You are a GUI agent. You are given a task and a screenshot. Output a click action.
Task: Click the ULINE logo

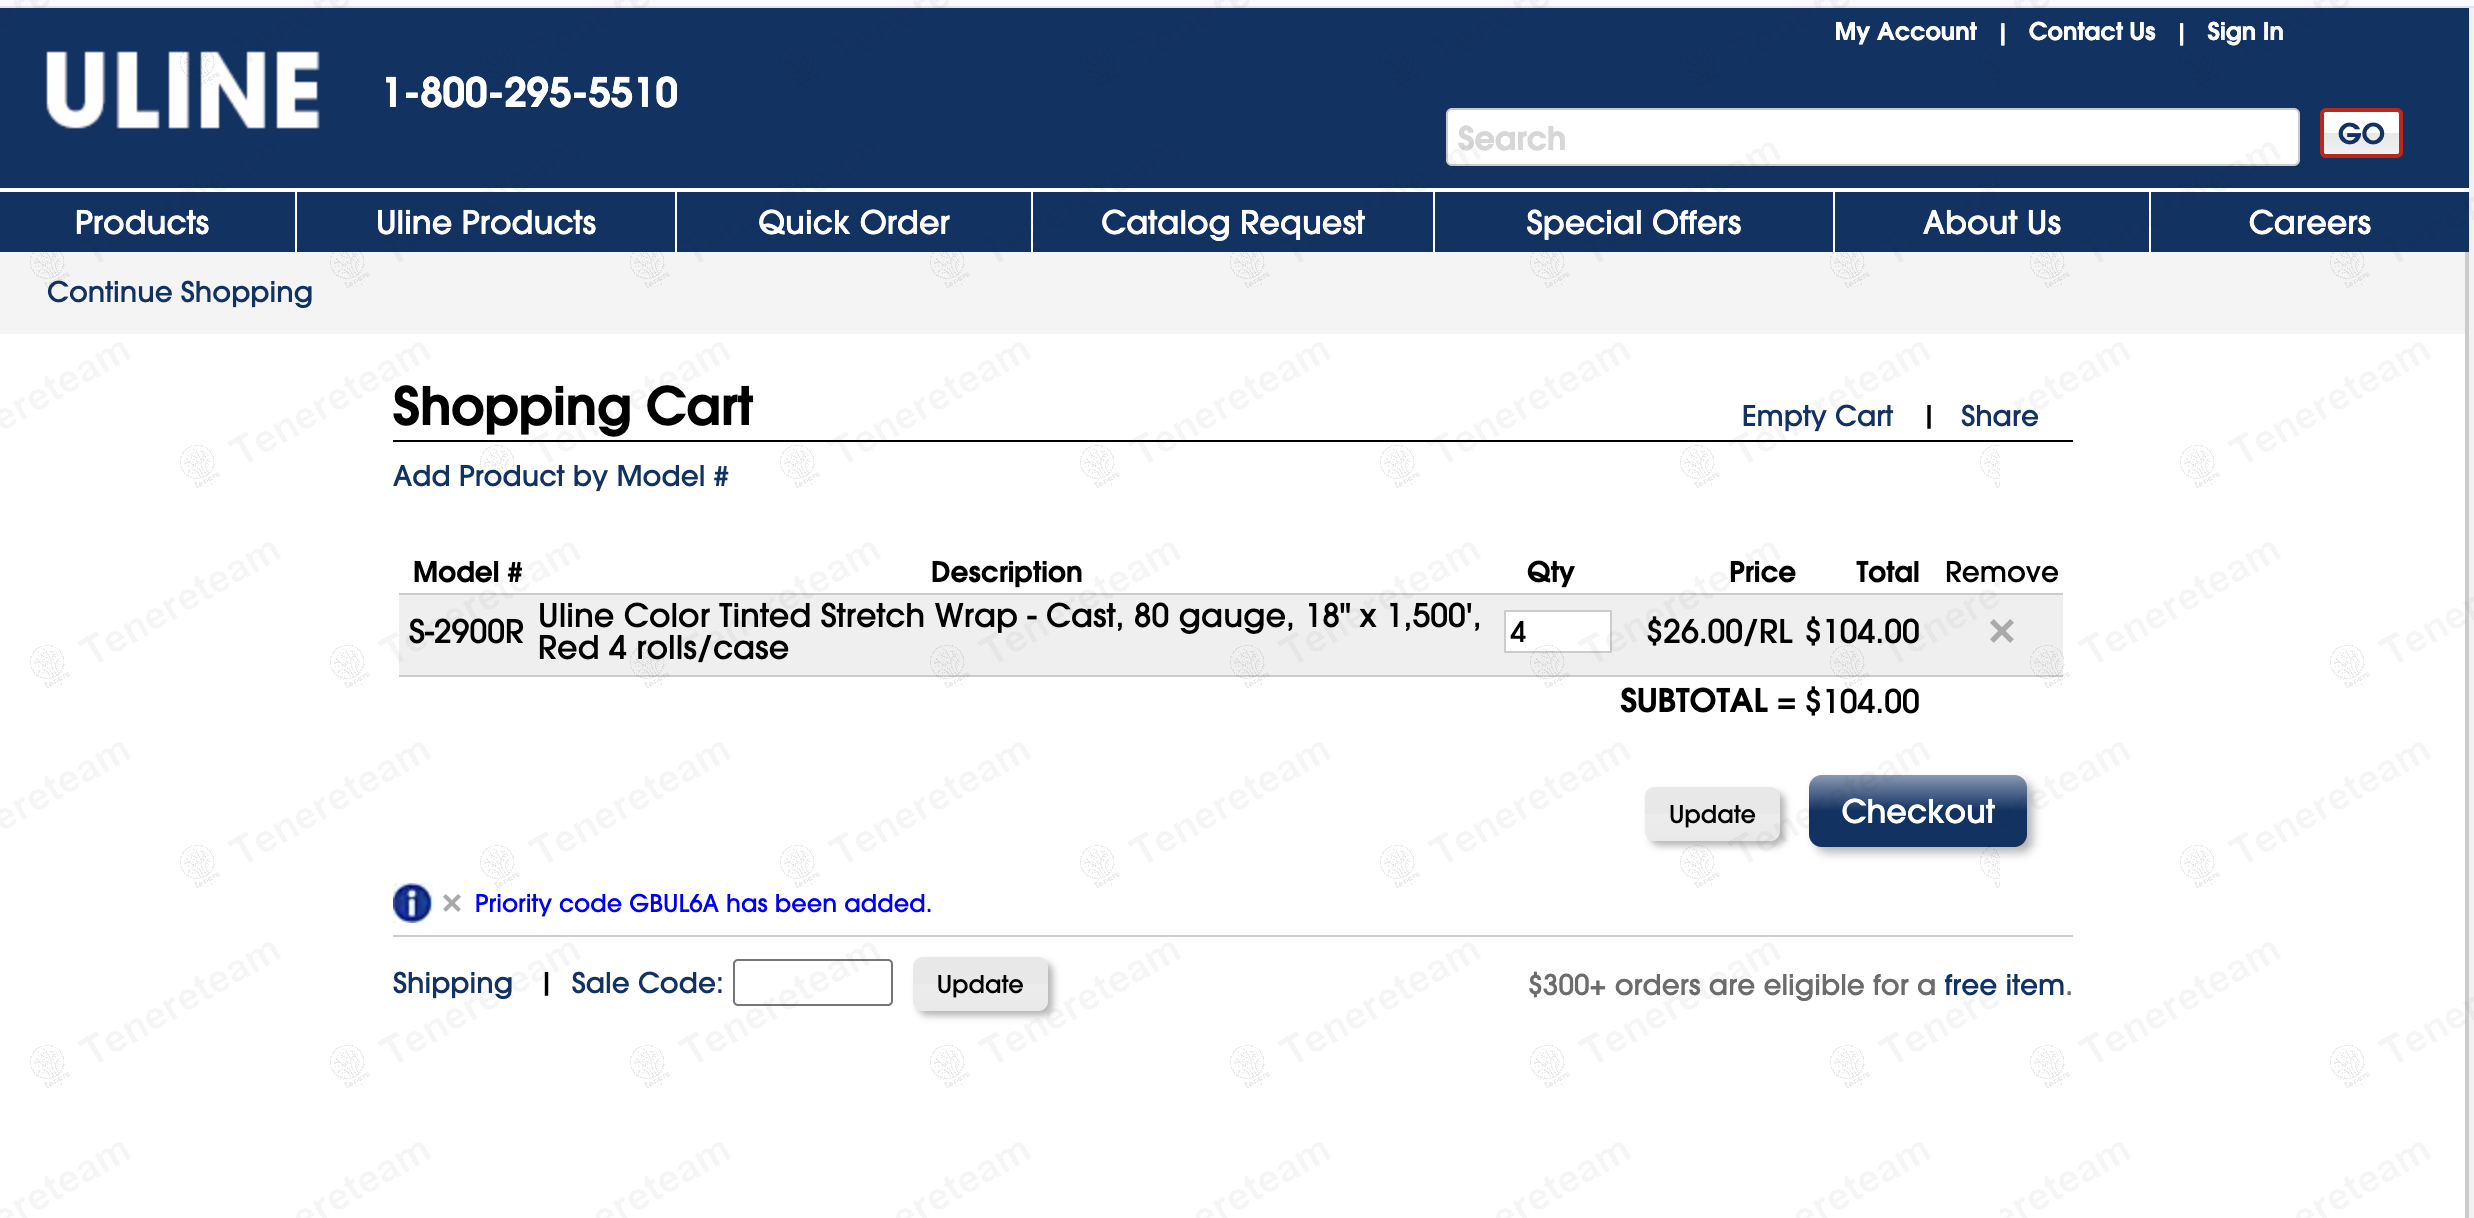tap(182, 91)
